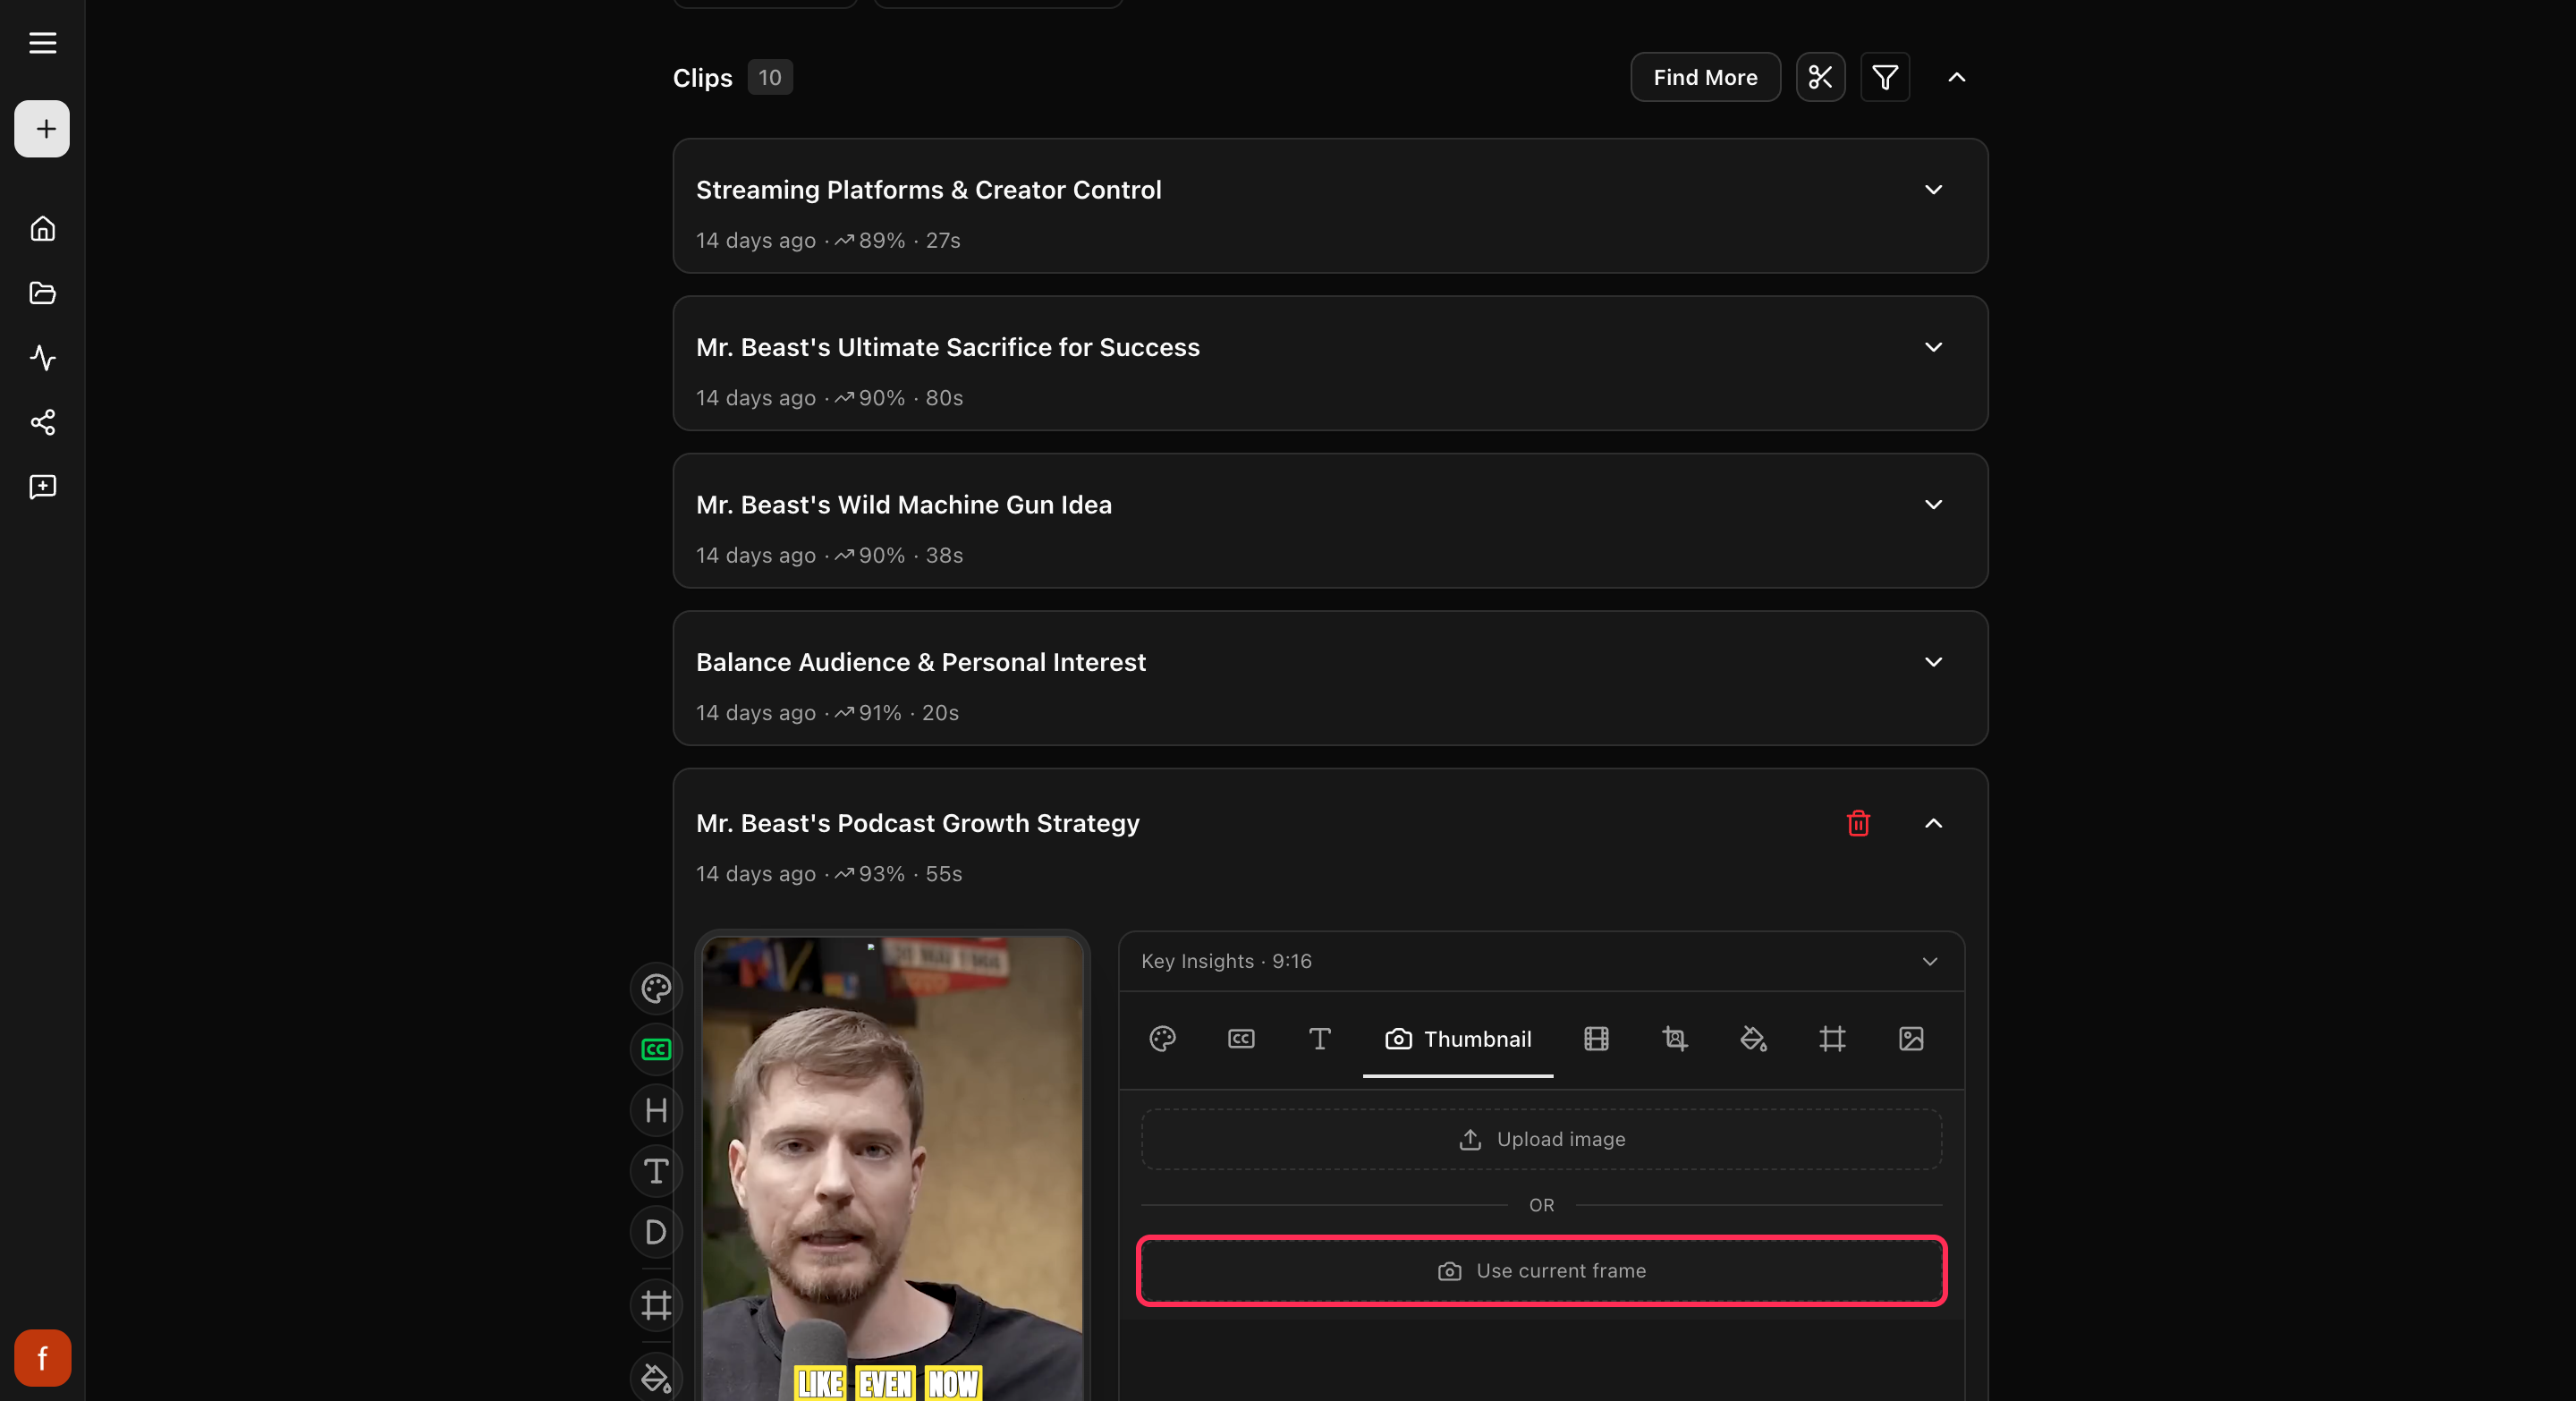Switch to the paint bucket fill tab in the editor panel
The width and height of the screenshot is (2576, 1401).
[1753, 1039]
